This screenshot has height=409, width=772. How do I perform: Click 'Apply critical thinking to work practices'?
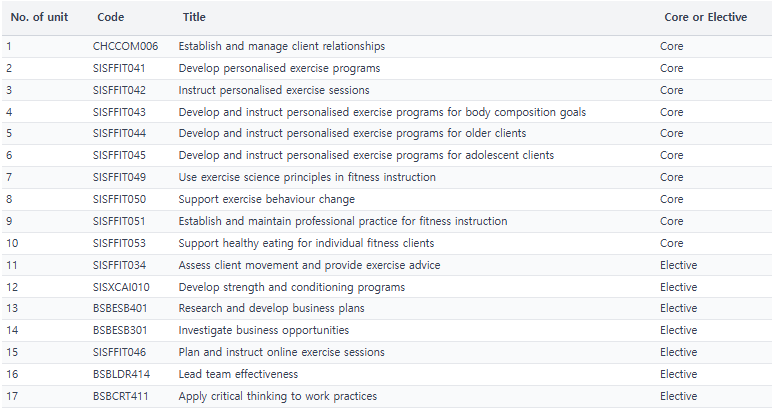pyautogui.click(x=278, y=396)
